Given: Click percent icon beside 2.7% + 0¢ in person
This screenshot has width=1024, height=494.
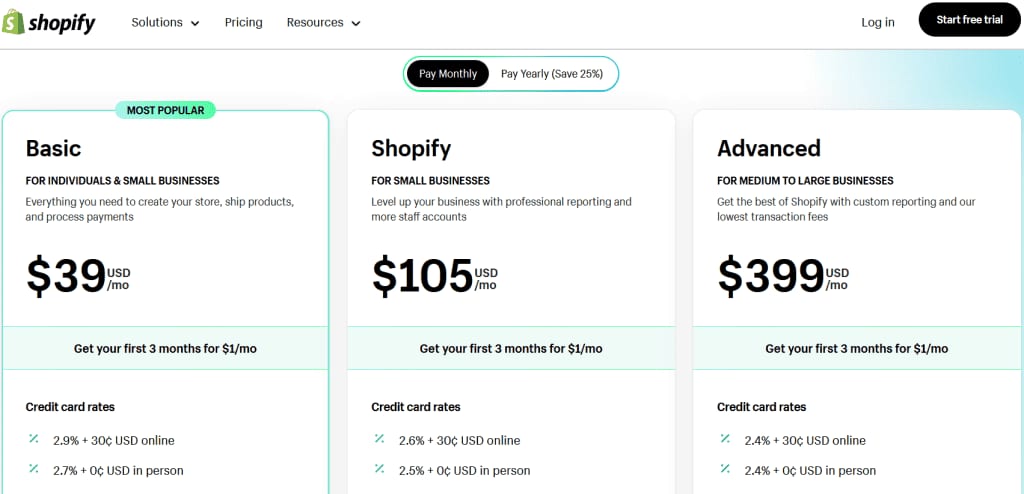Looking at the screenshot, I should 33,469.
